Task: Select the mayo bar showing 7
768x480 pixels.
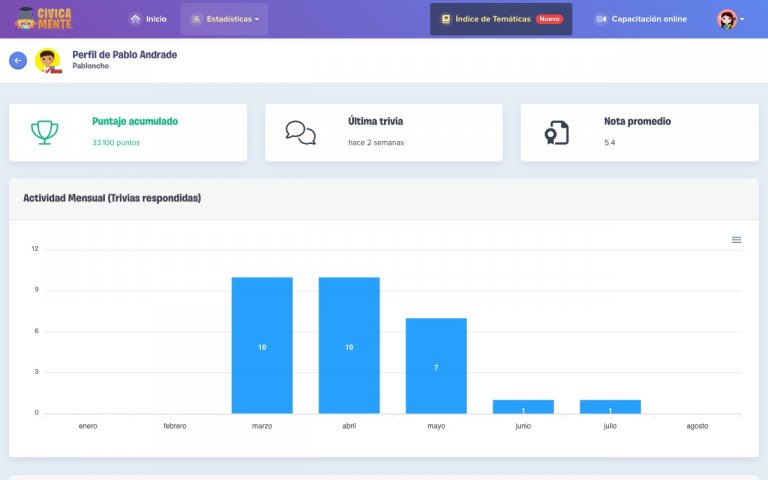Action: (436, 366)
